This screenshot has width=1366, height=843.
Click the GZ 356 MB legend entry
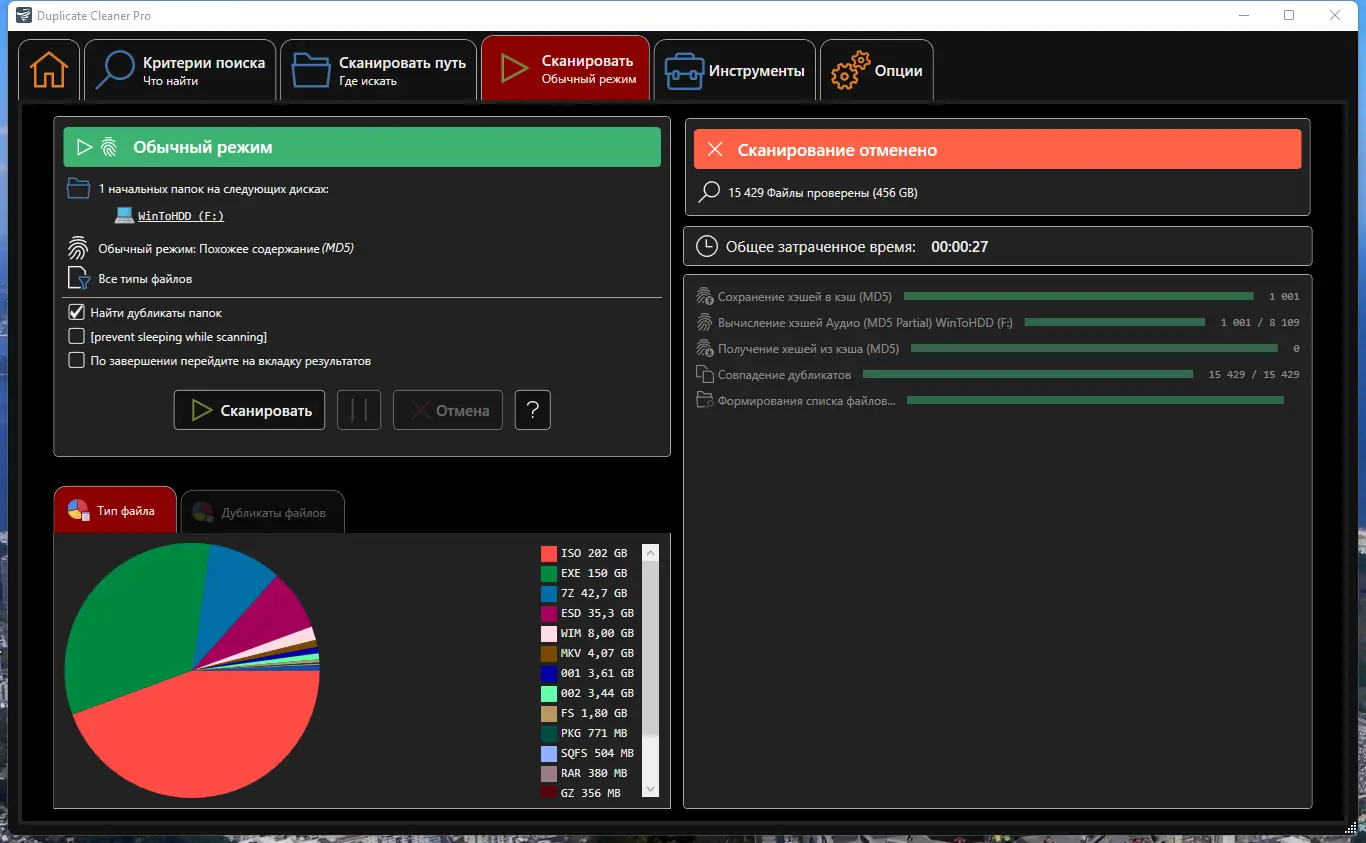[581, 793]
